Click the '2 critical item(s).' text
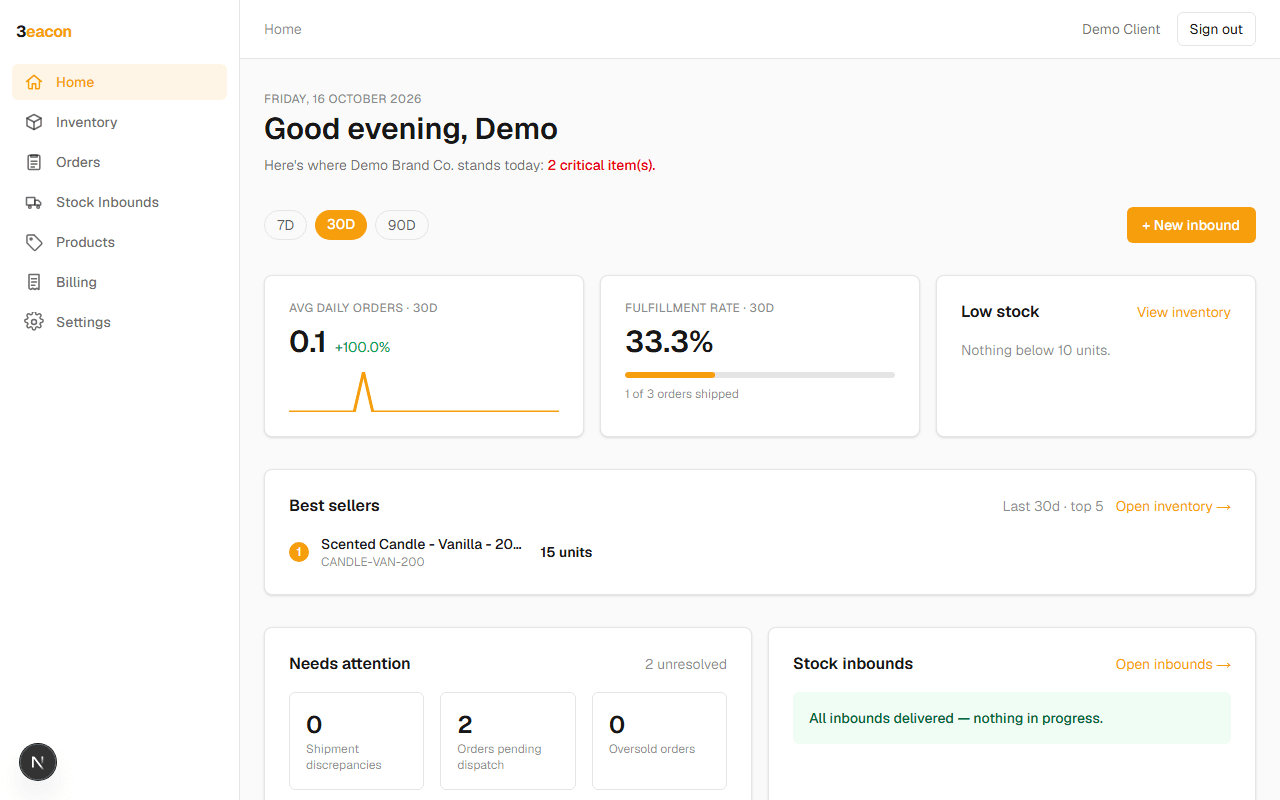 (x=602, y=165)
